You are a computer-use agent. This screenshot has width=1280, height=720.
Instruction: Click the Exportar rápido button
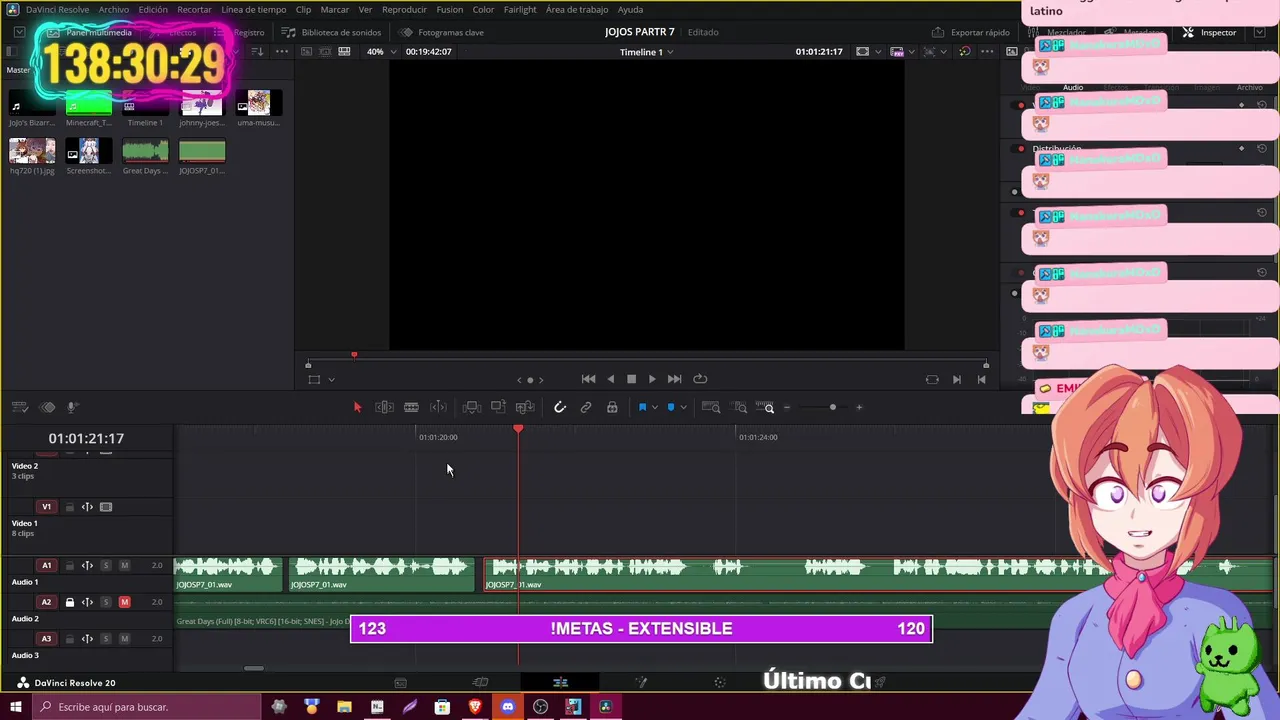click(970, 32)
